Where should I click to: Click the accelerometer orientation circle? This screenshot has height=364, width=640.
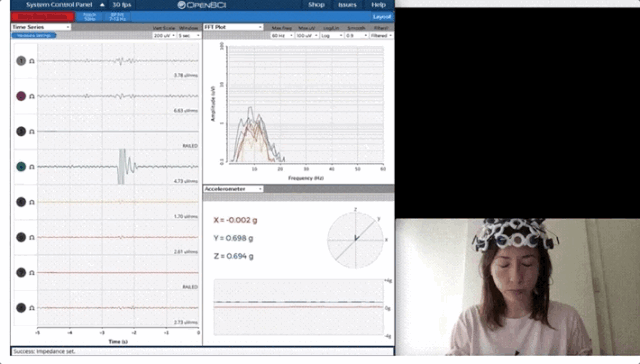click(356, 240)
